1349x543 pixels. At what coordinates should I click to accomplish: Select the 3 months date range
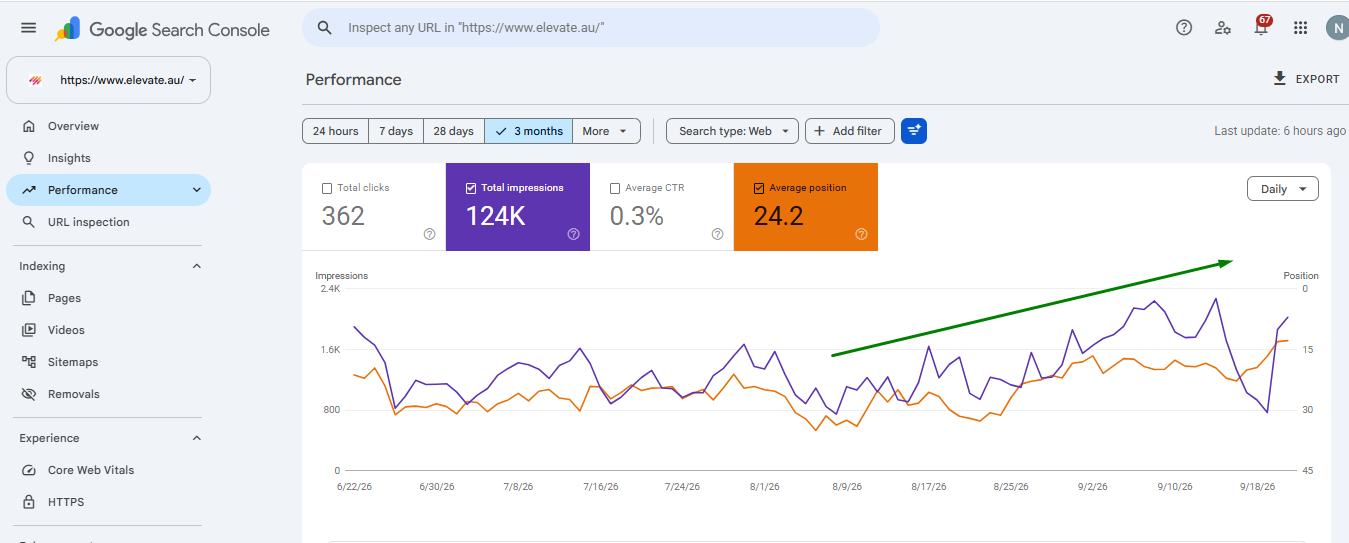pos(528,131)
